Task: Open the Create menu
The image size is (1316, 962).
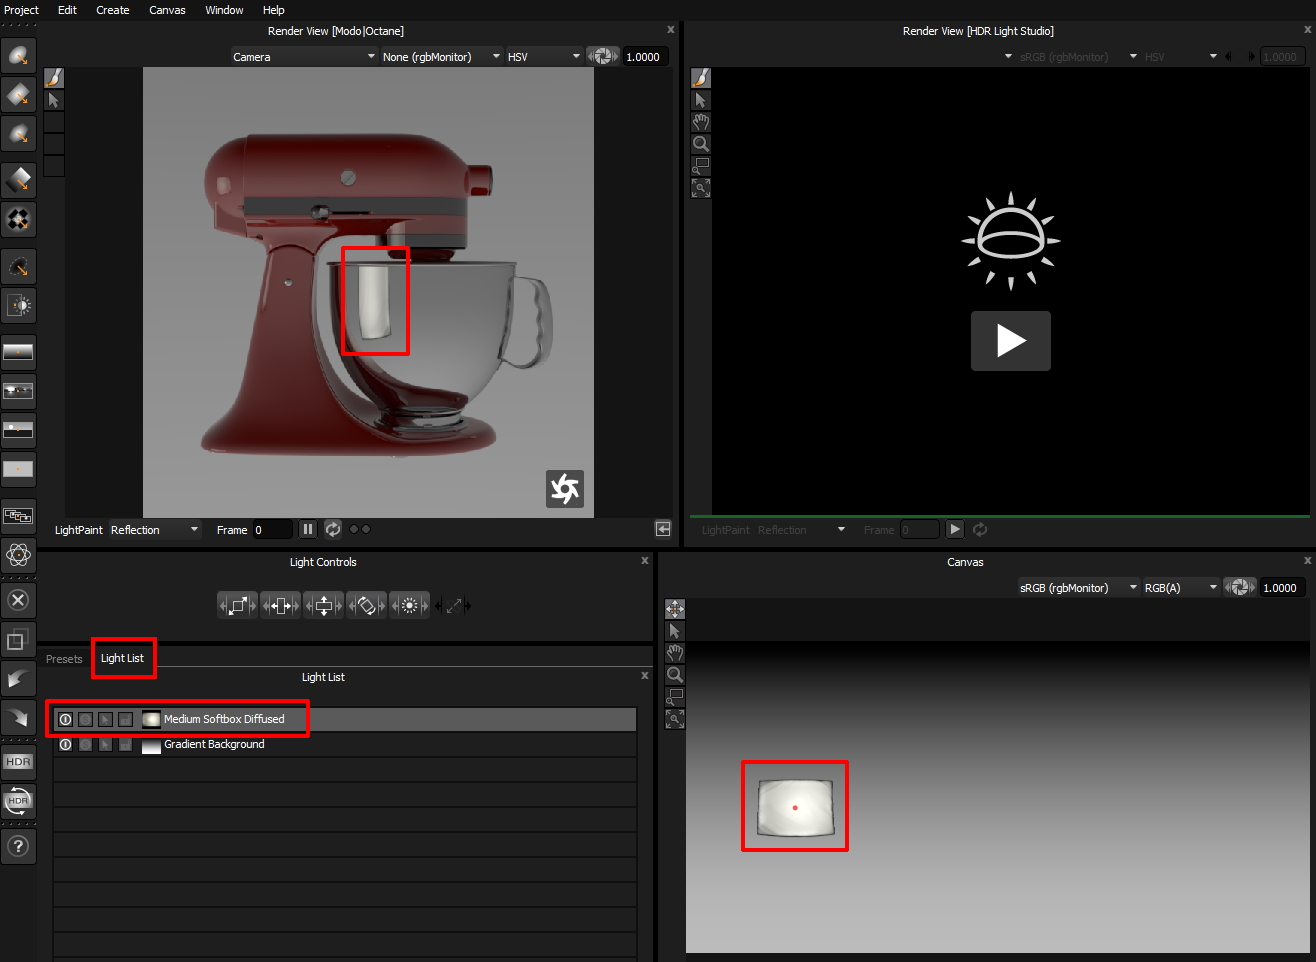Action: (x=113, y=10)
